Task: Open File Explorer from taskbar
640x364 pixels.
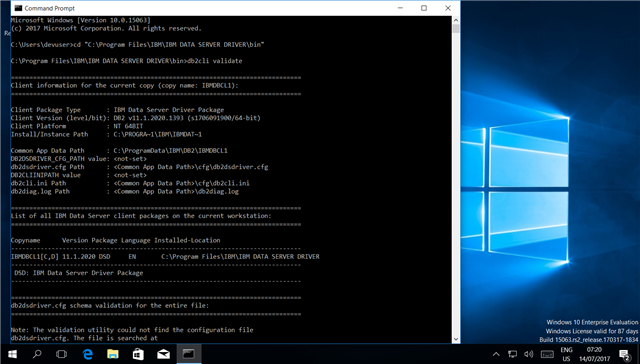Action: [113, 354]
